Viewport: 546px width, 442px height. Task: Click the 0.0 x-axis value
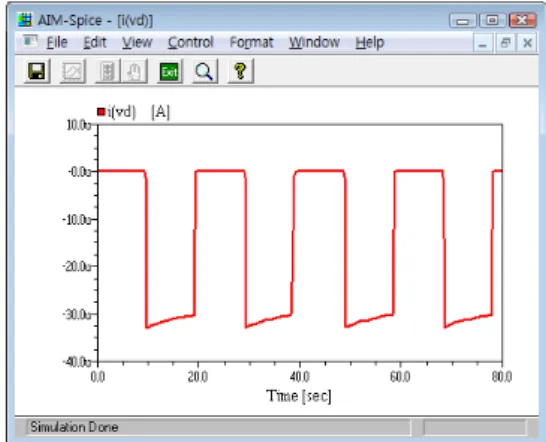(98, 377)
